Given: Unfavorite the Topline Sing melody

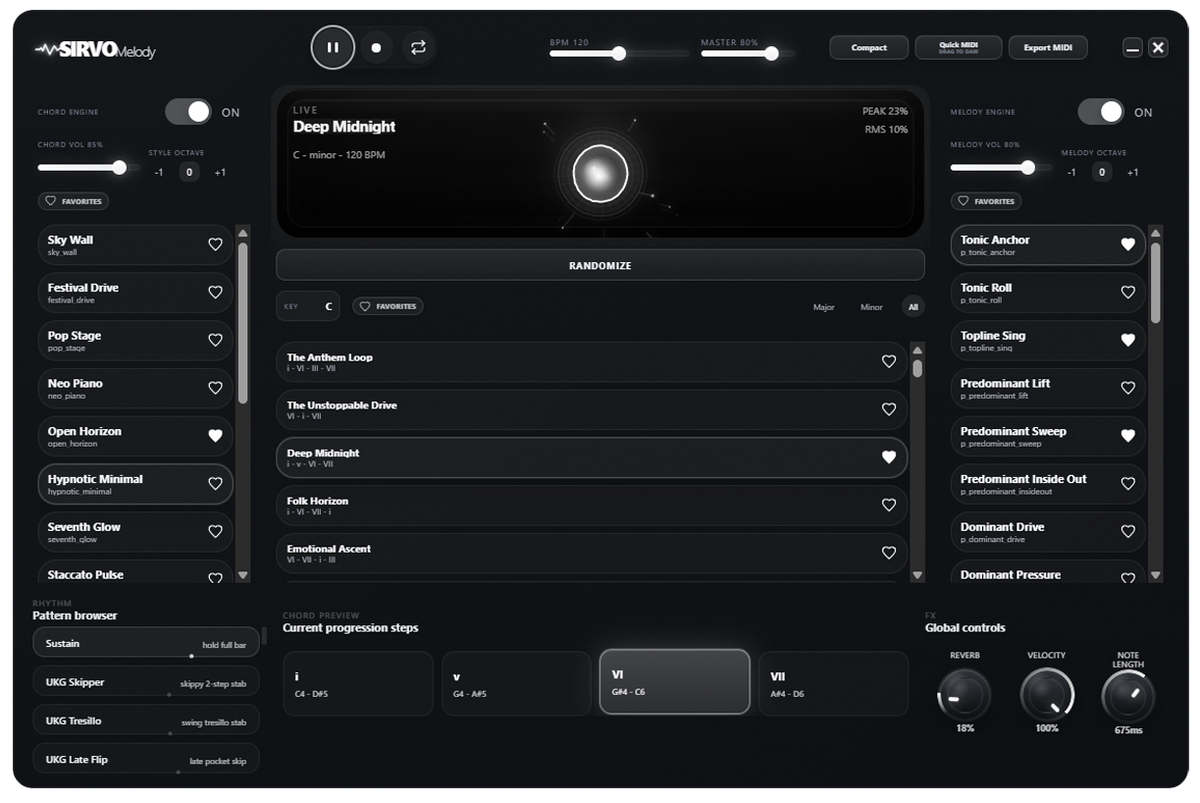Looking at the screenshot, I should tap(1128, 340).
